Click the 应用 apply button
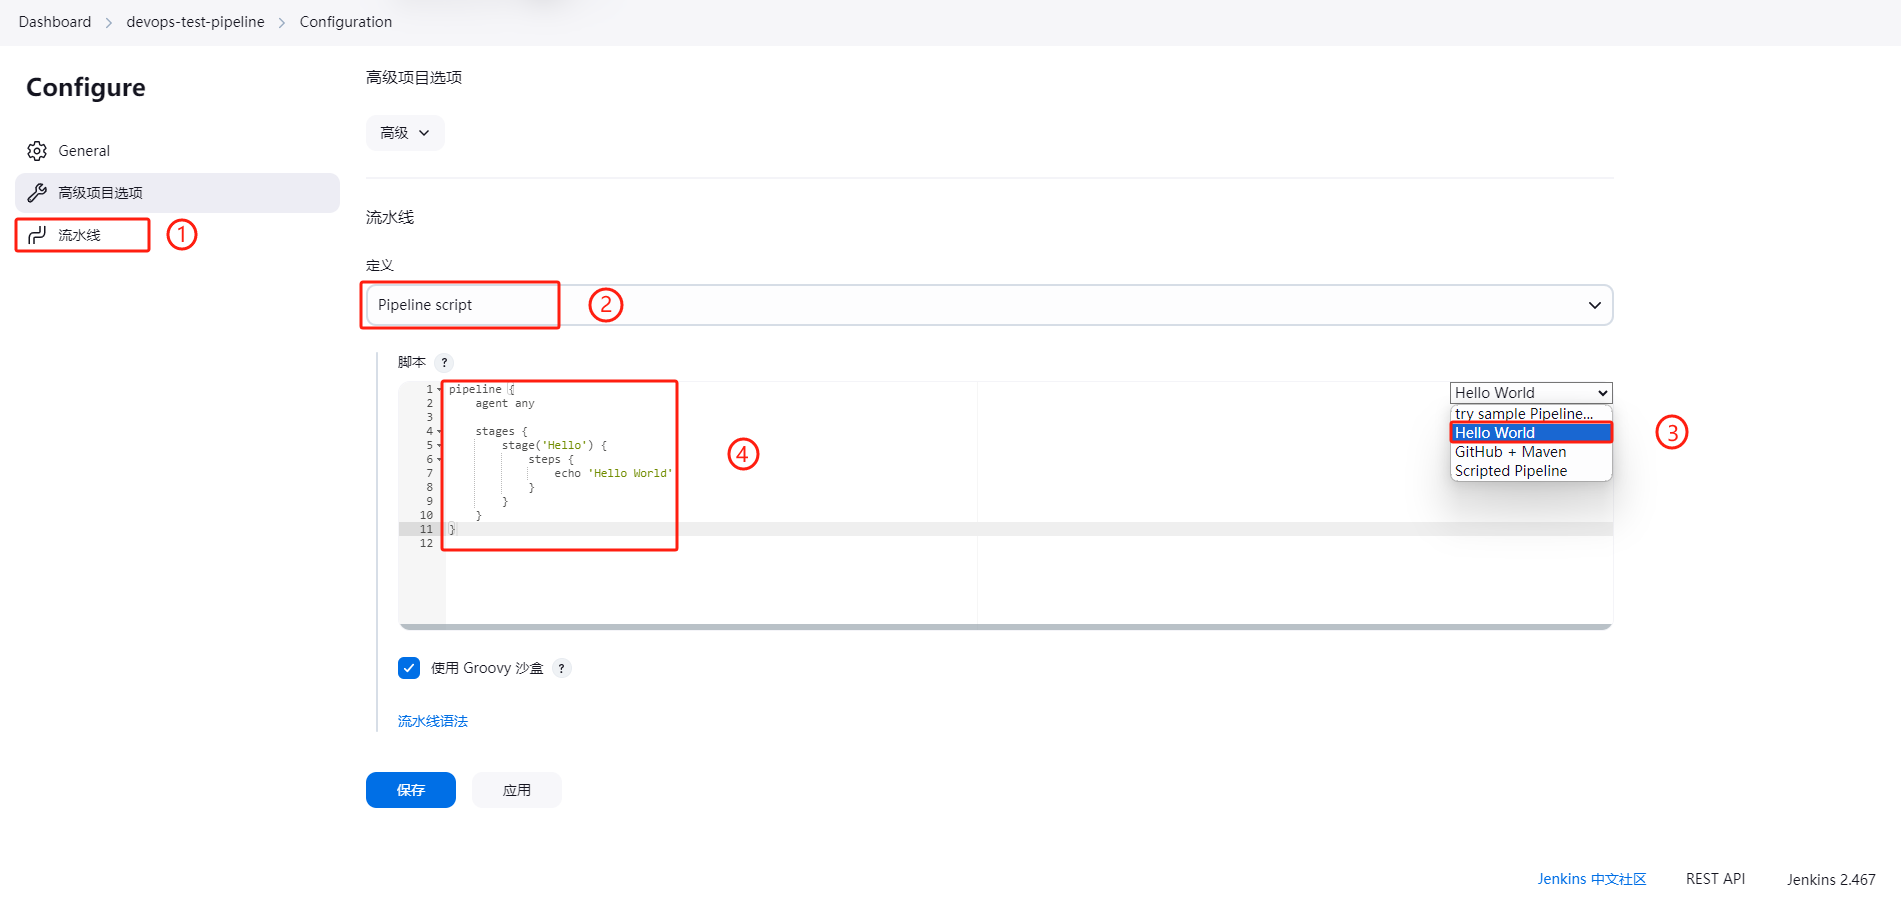 pos(517,790)
